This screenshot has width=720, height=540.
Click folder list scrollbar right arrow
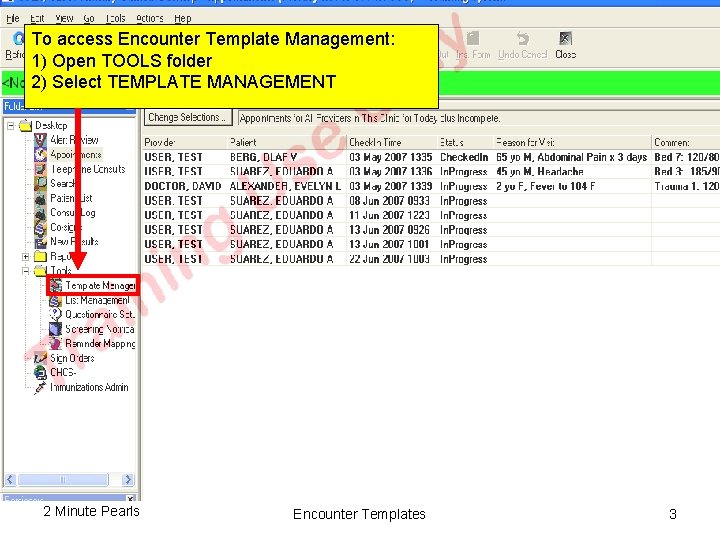pyautogui.click(x=128, y=480)
